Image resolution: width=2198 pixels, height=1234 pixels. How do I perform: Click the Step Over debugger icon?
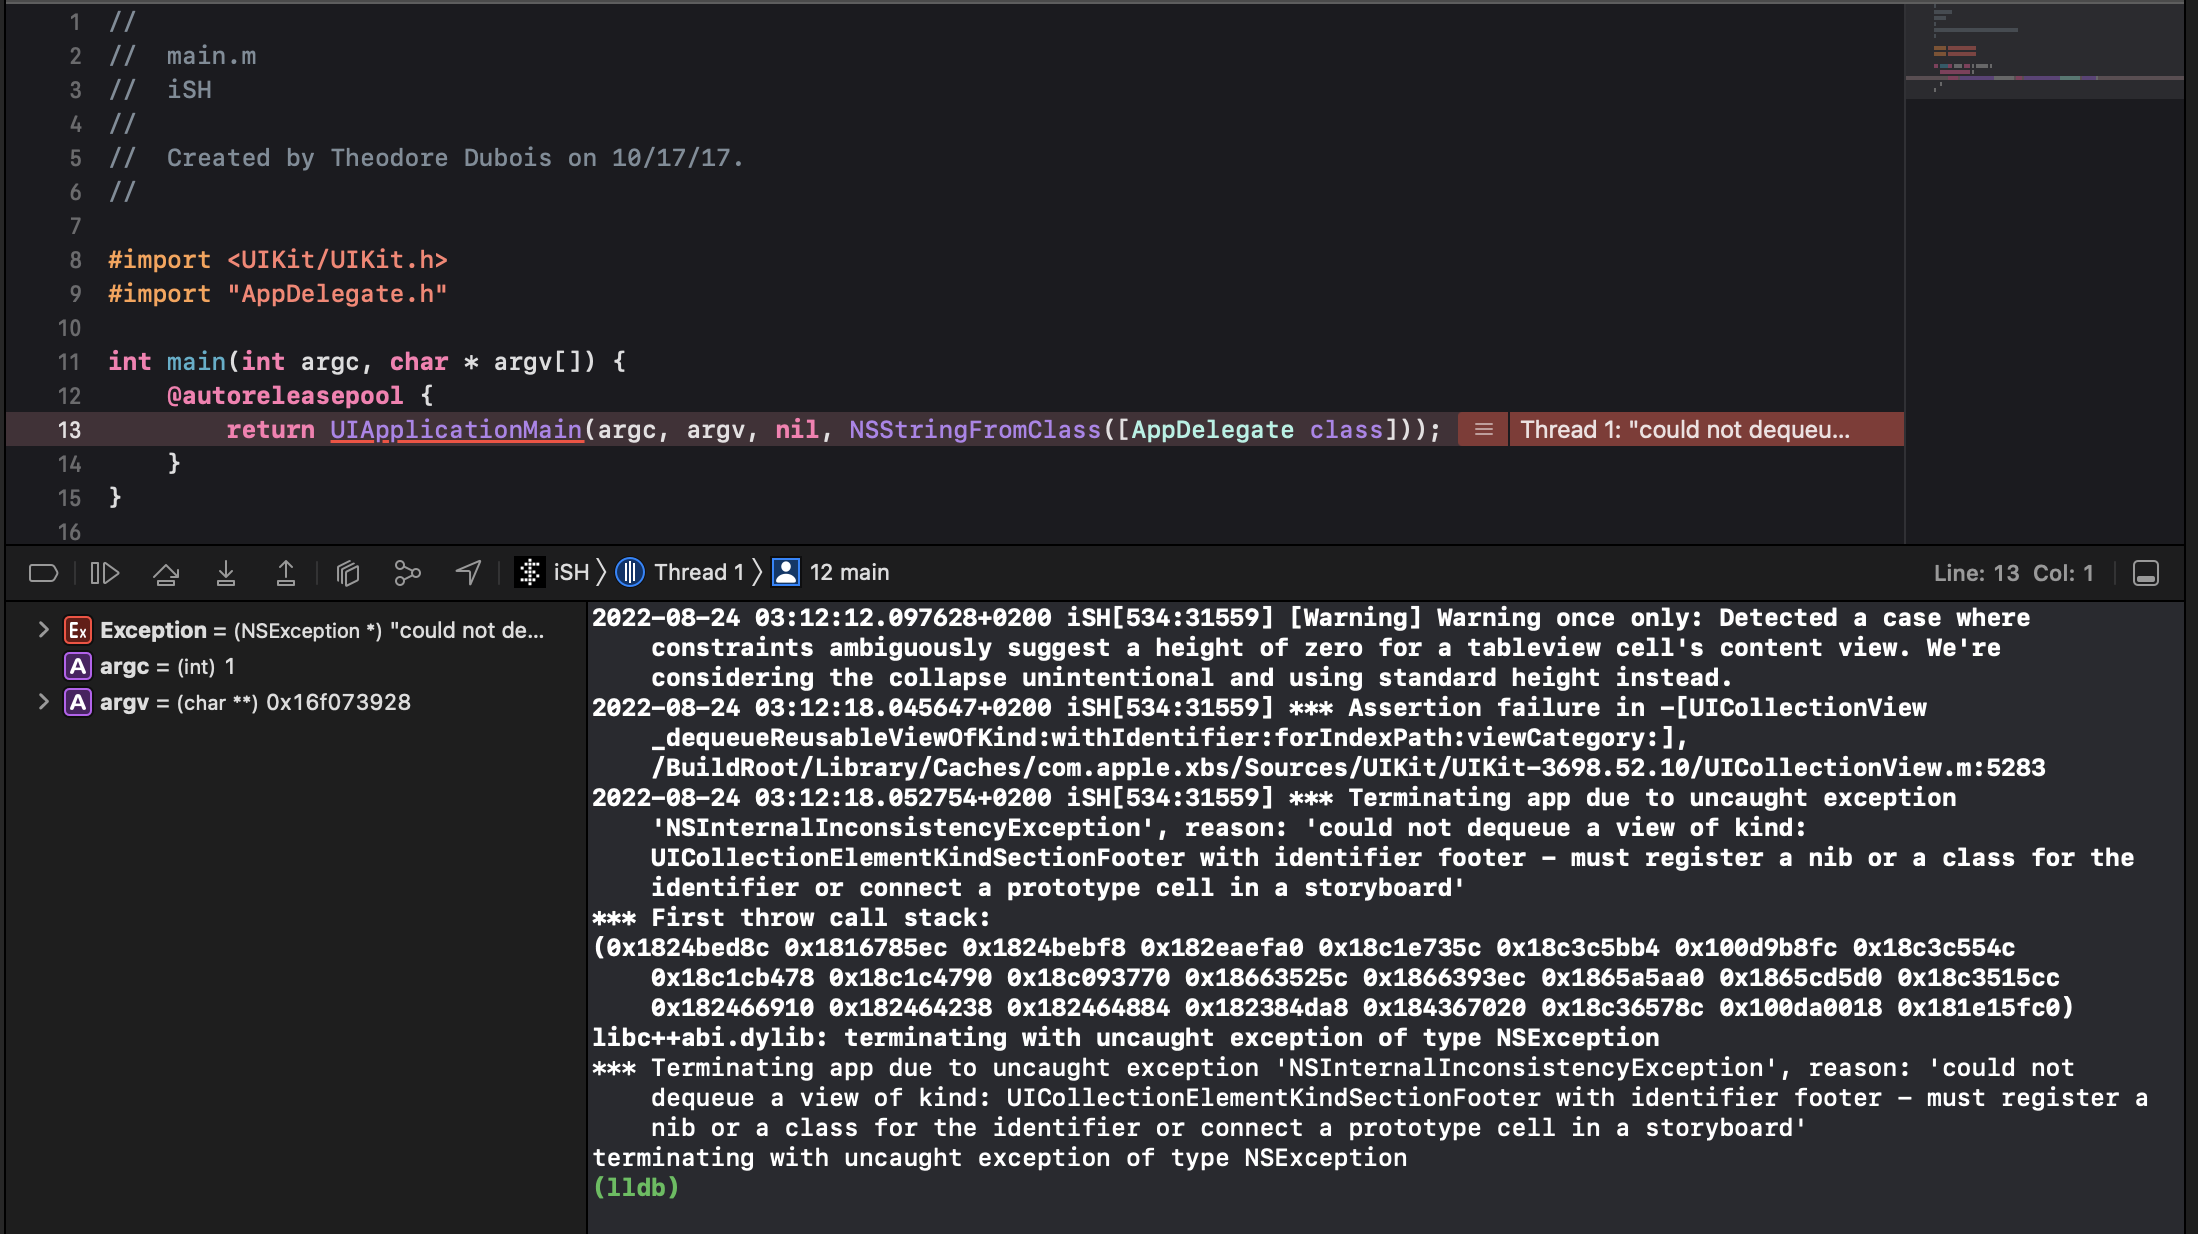pyautogui.click(x=166, y=573)
